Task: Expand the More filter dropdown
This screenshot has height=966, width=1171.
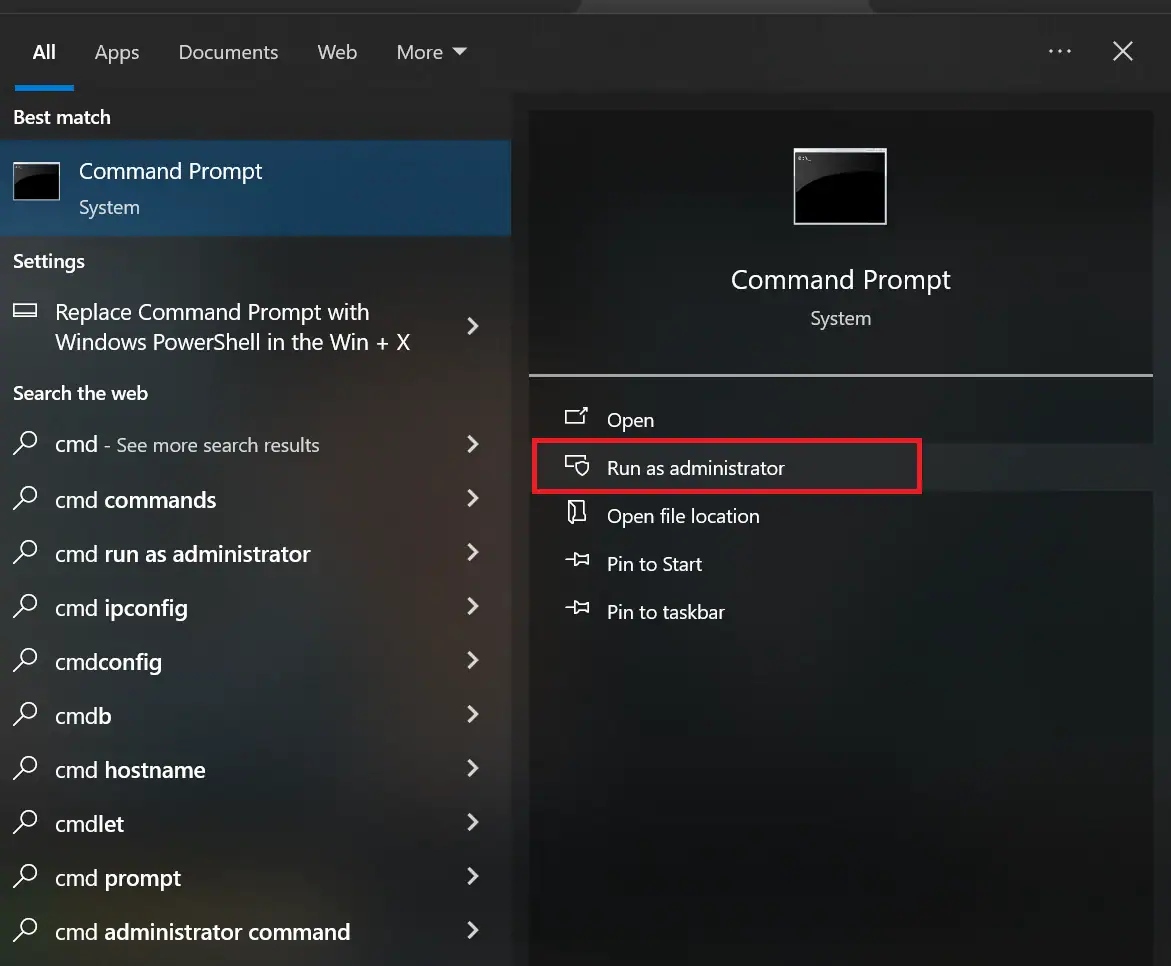Action: pyautogui.click(x=431, y=53)
